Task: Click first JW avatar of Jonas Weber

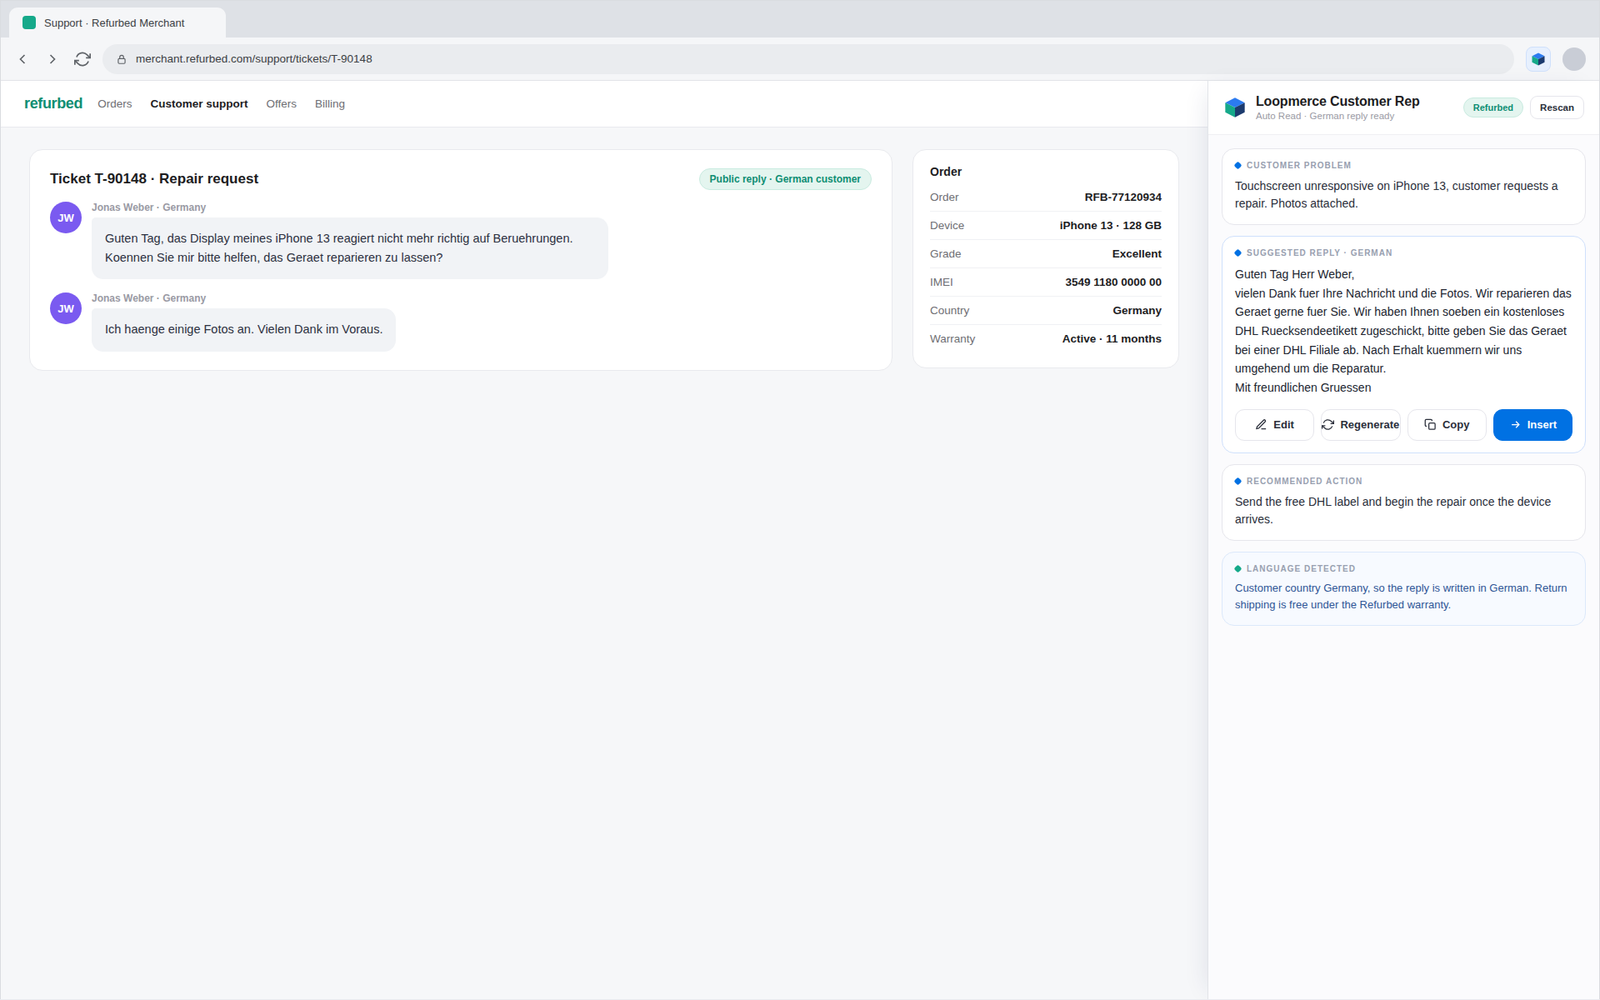Action: click(66, 217)
